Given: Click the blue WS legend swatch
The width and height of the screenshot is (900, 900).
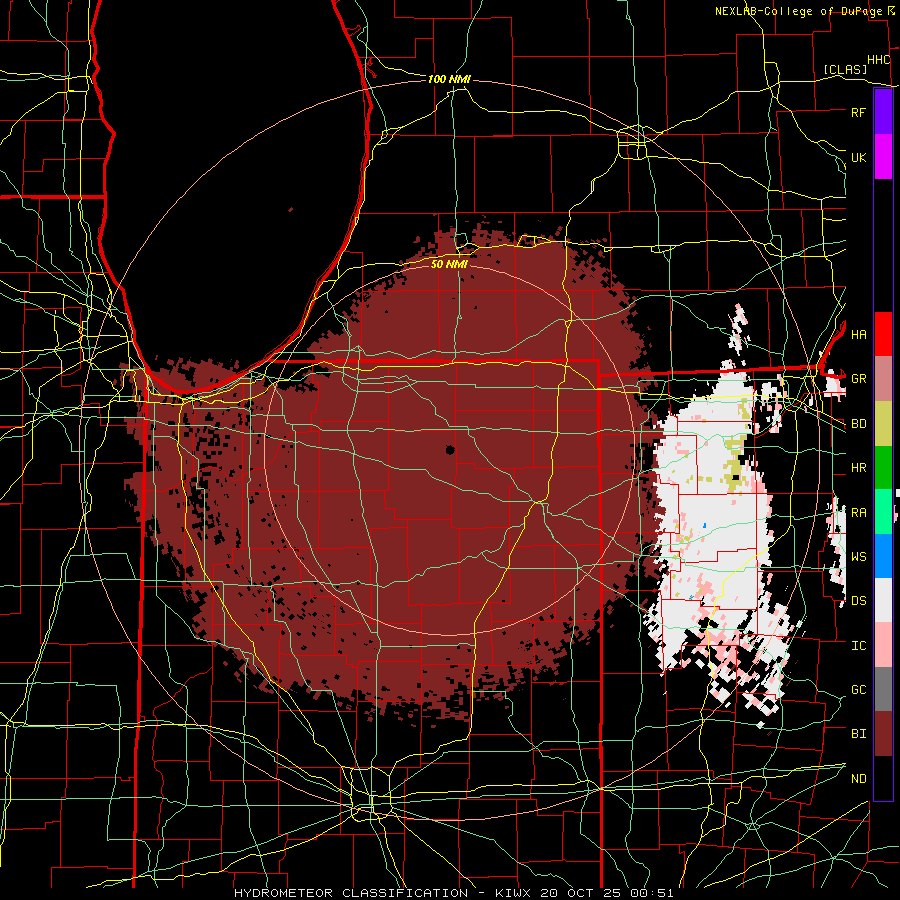Looking at the screenshot, I should click(883, 556).
